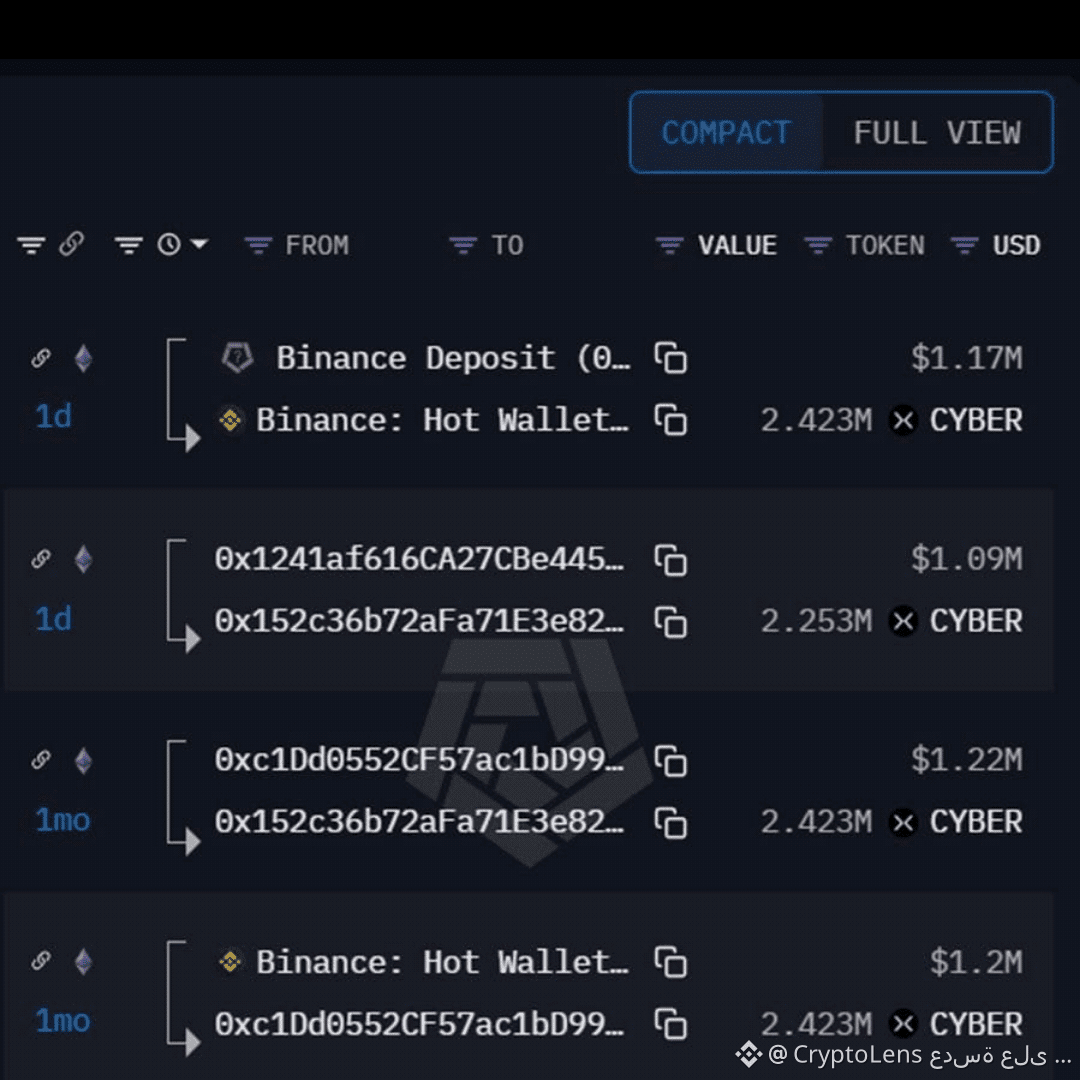1080x1080 pixels.
Task: Click the chain link icon in header
Action: 72,244
